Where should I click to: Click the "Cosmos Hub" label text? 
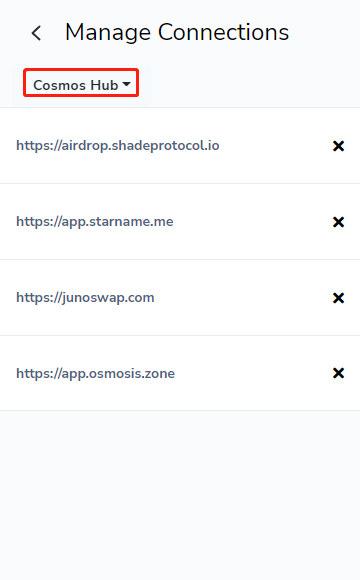(x=76, y=85)
